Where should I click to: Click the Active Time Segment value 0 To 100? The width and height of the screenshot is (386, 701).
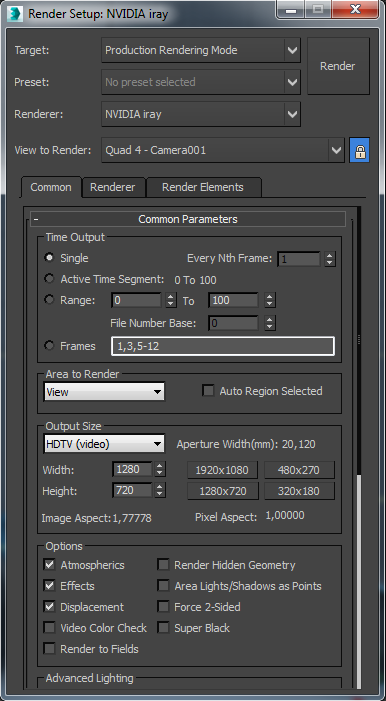pyautogui.click(x=195, y=280)
